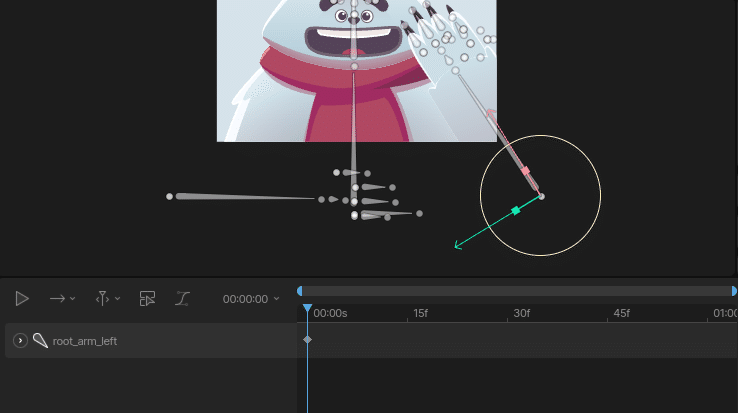Screen dimensions: 738x413
Task: Click the 00:00:00 timecode display
Action: (245, 299)
